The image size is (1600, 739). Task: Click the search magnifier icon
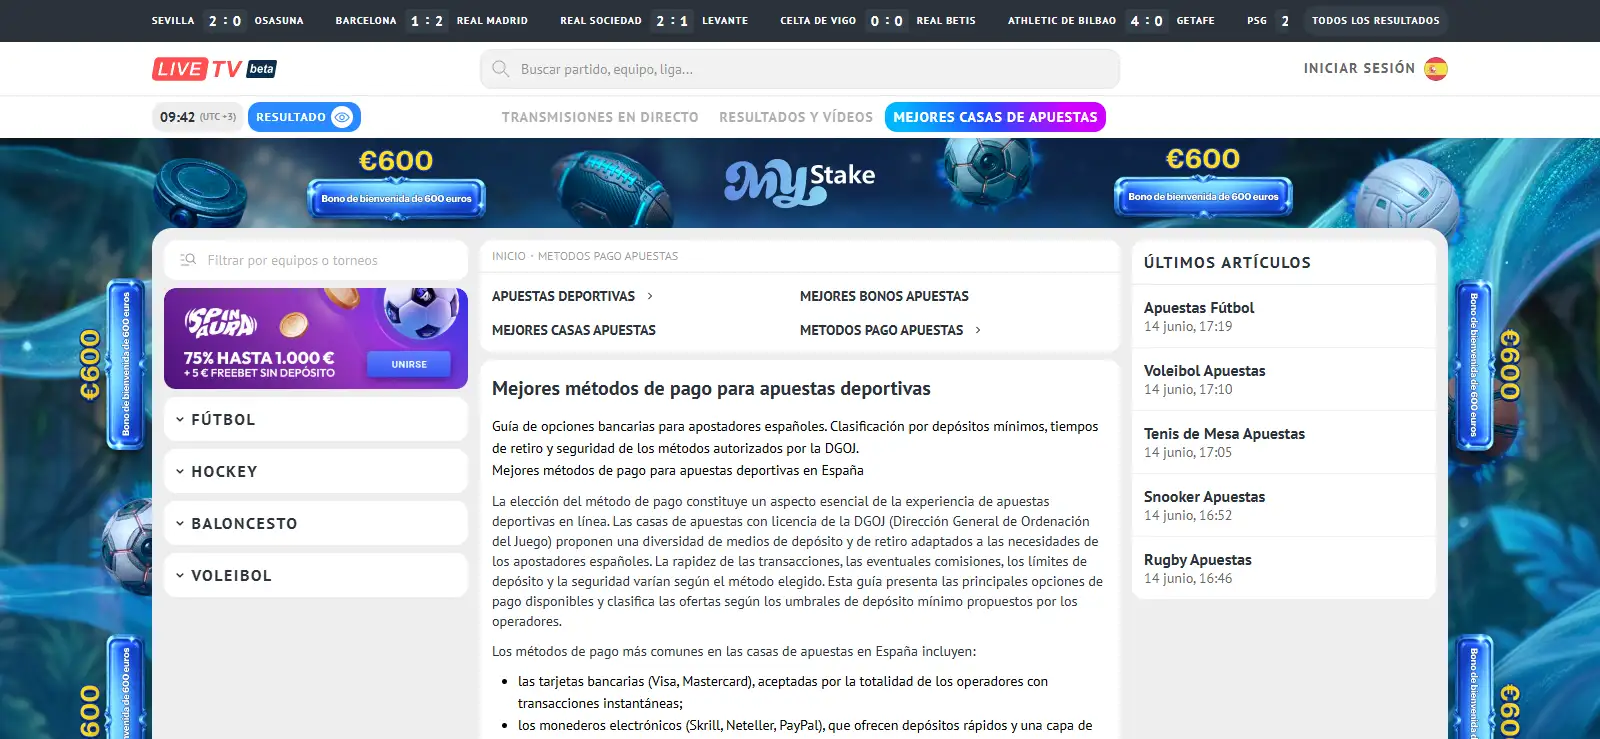[x=501, y=69]
